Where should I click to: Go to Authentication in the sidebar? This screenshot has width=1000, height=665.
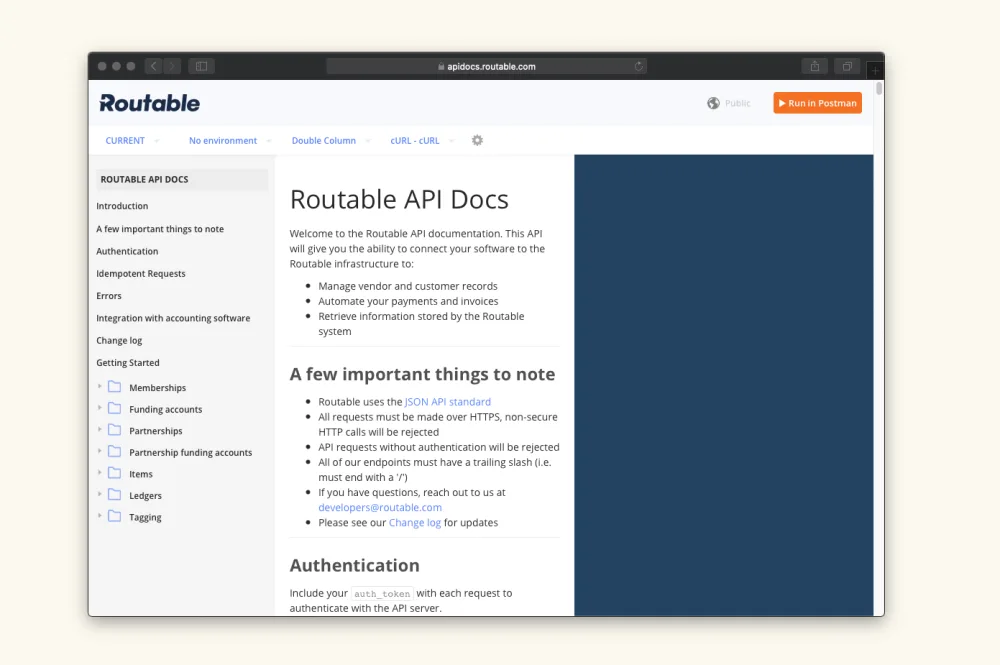(127, 251)
